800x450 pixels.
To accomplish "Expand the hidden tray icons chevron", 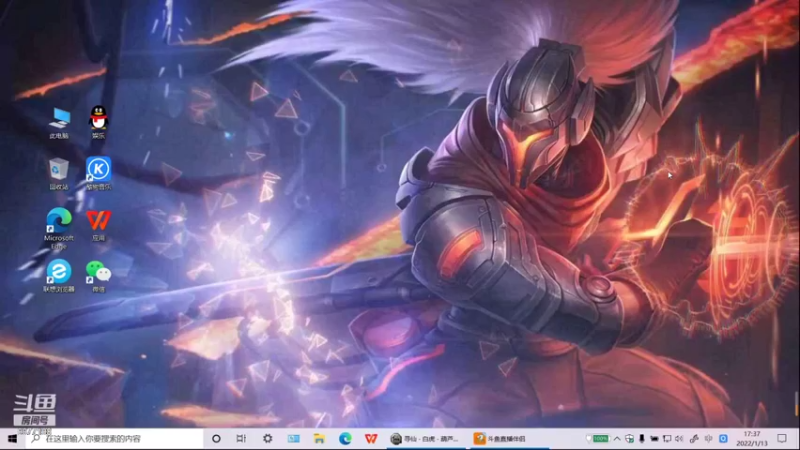I will pos(617,439).
